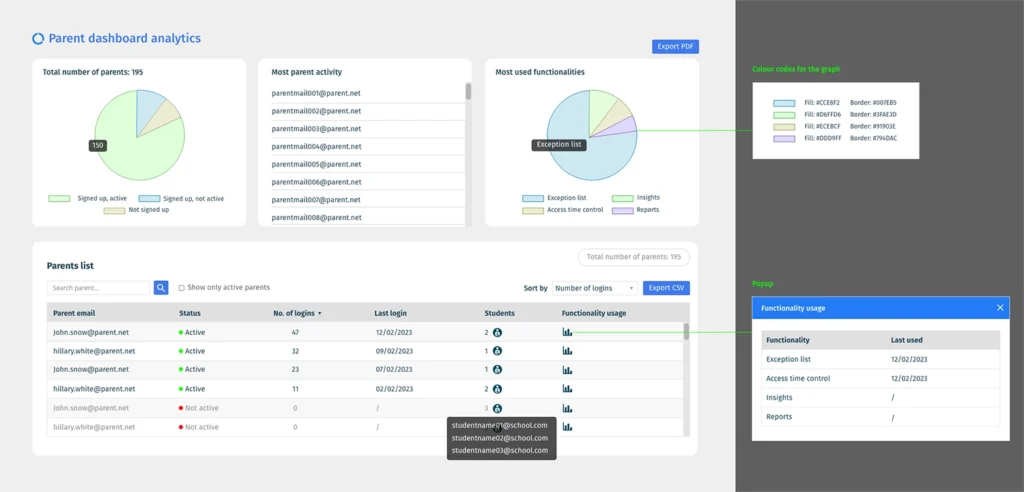
Task: Open functionality usage chart for 11-login row
Action: tap(568, 389)
